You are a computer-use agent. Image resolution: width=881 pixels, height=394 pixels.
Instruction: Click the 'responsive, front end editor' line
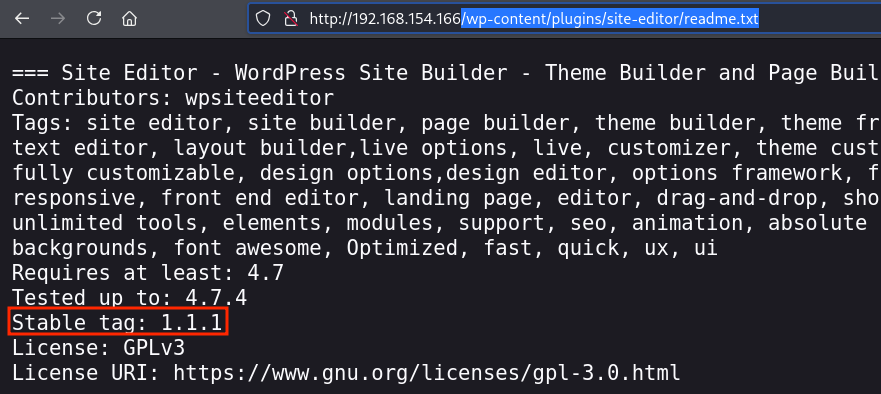tap(446, 198)
